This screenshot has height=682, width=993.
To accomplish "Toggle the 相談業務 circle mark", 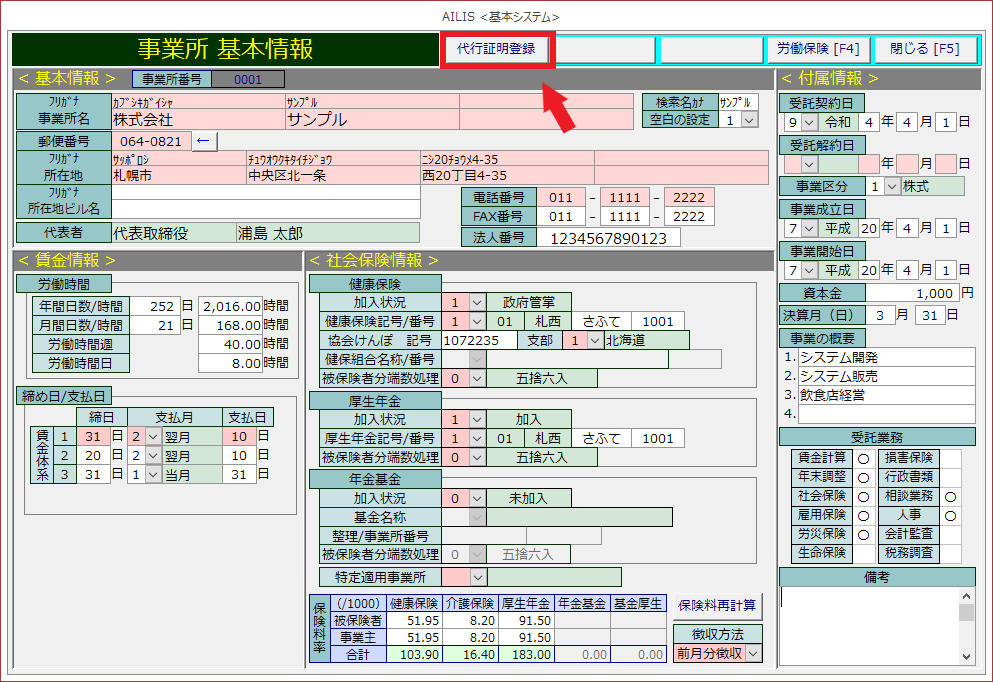I will (x=950, y=496).
